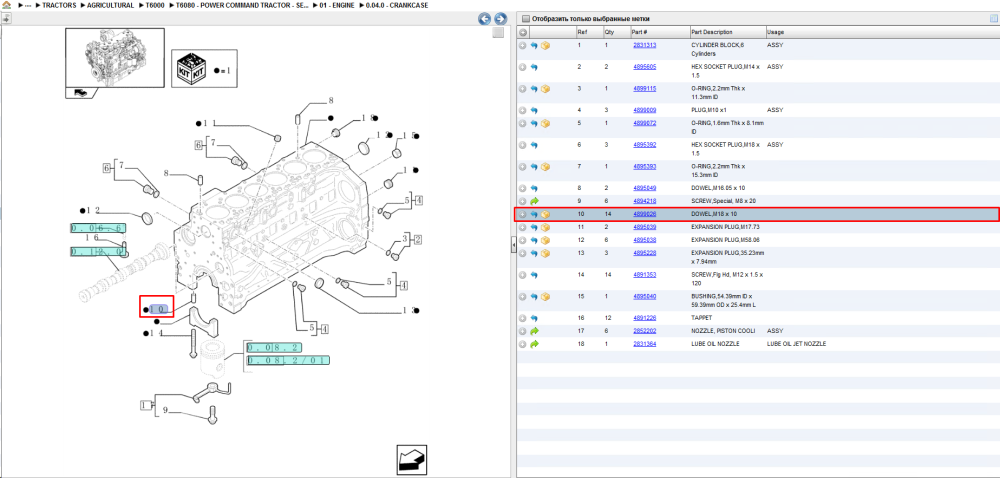Go to T6080 - POWER COMMAND TRACTOR breadcrumb

(243, 5)
